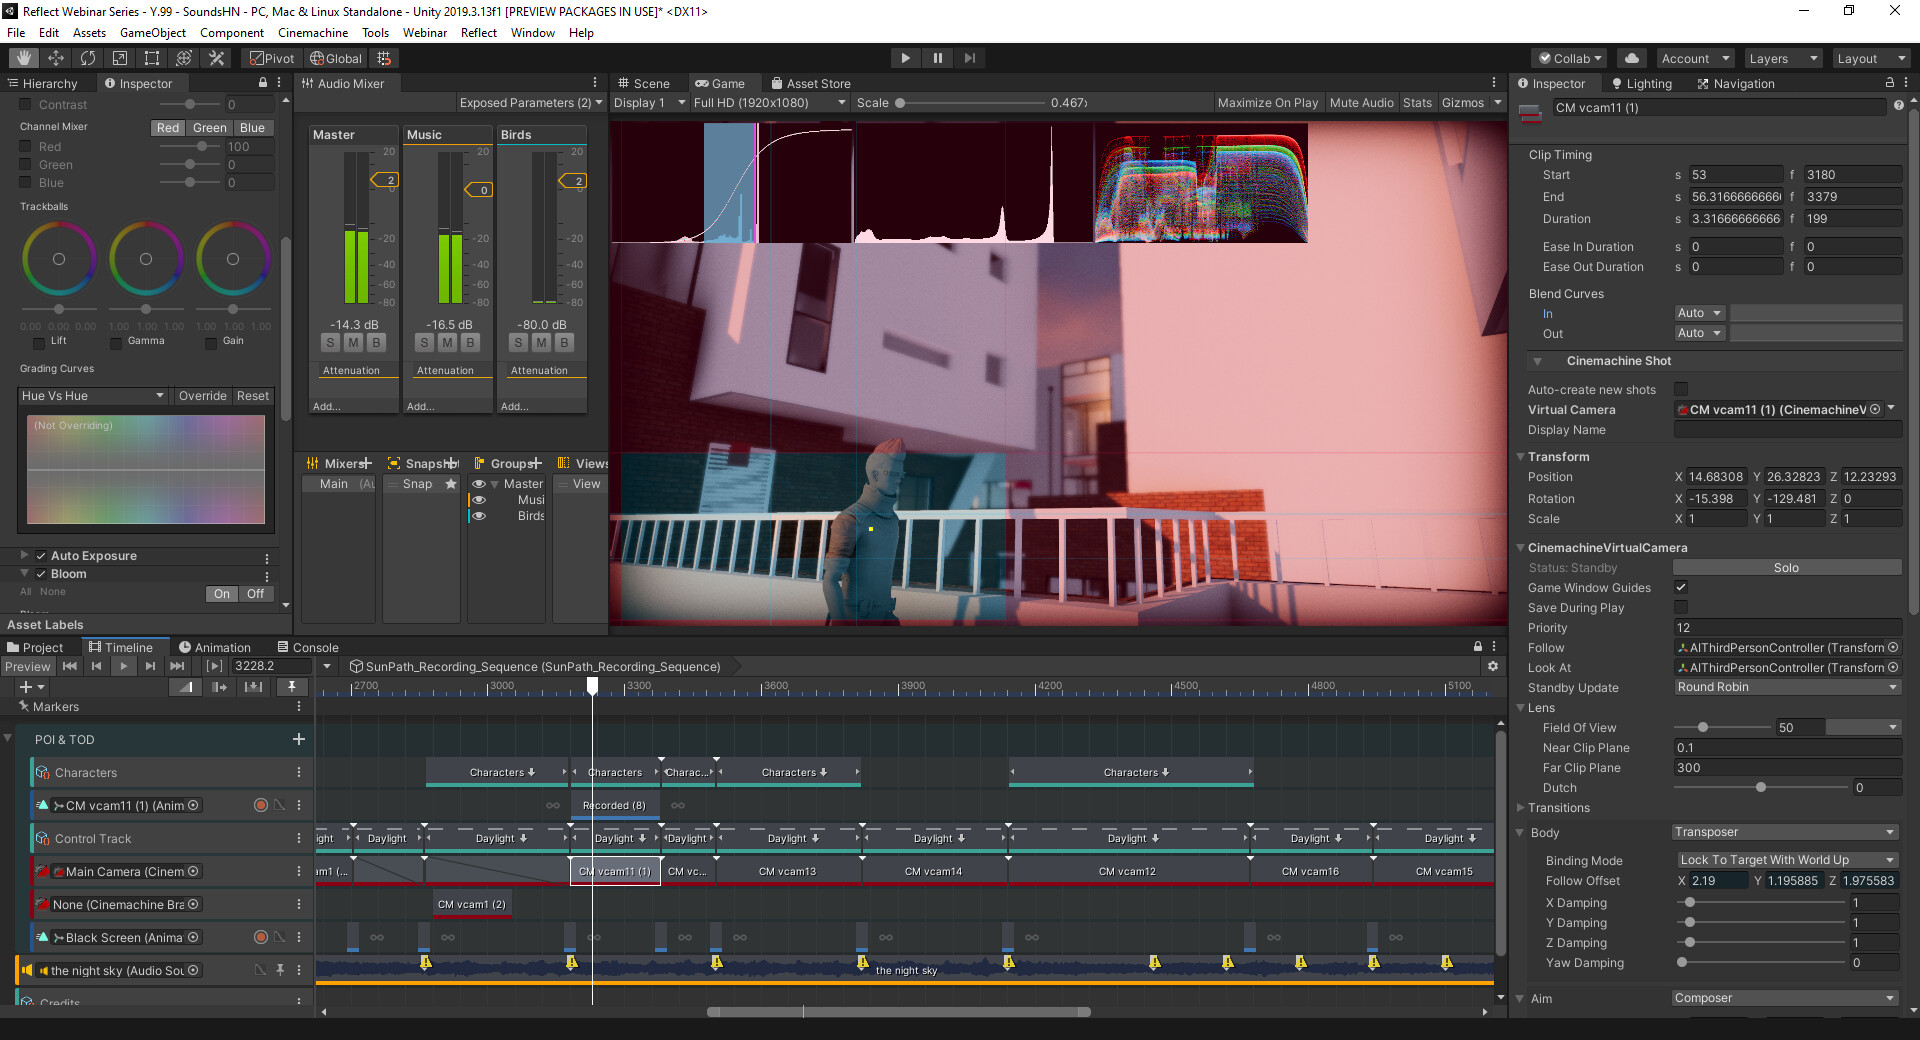Open the Layout dropdown
This screenshot has height=1040, width=1920.
point(1872,58)
